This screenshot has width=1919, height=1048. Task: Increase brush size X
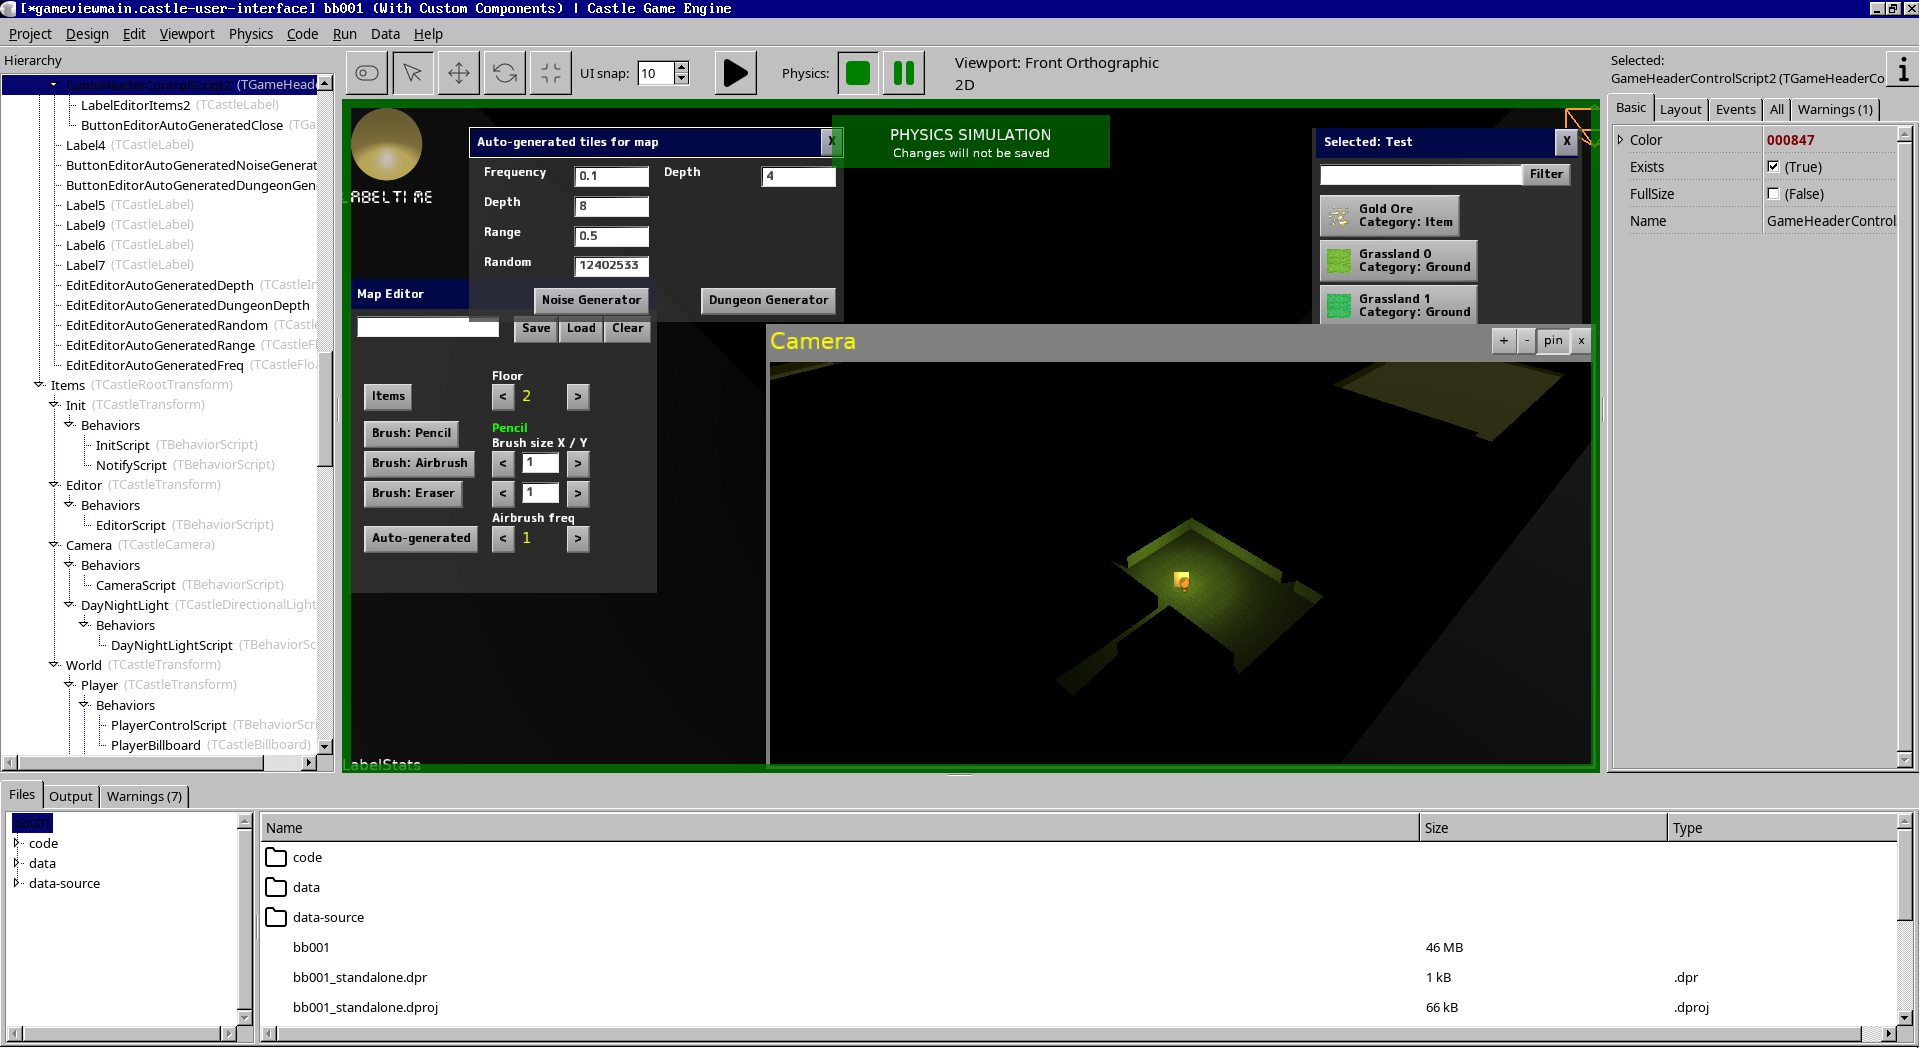[578, 464]
